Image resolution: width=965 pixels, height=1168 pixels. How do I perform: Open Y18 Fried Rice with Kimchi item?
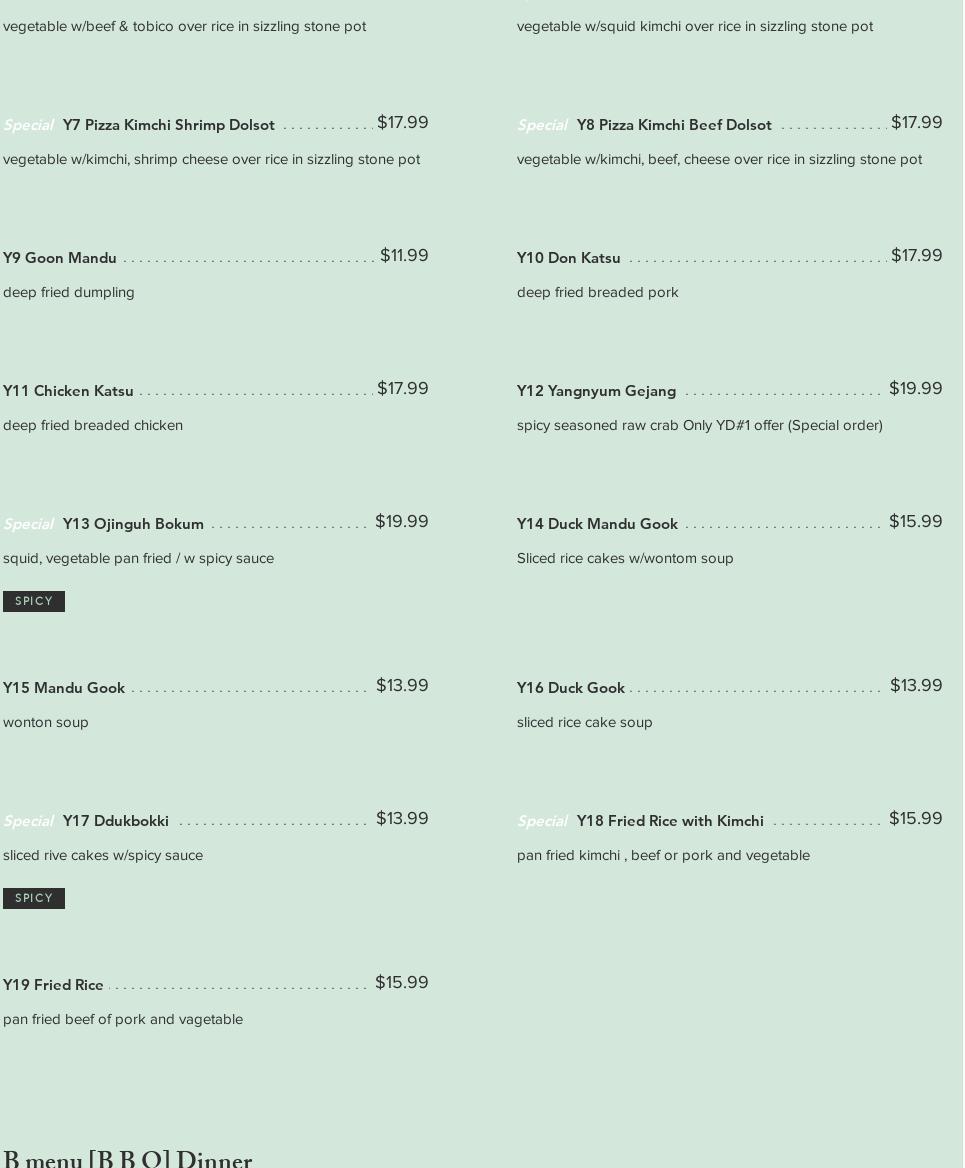click(x=670, y=821)
